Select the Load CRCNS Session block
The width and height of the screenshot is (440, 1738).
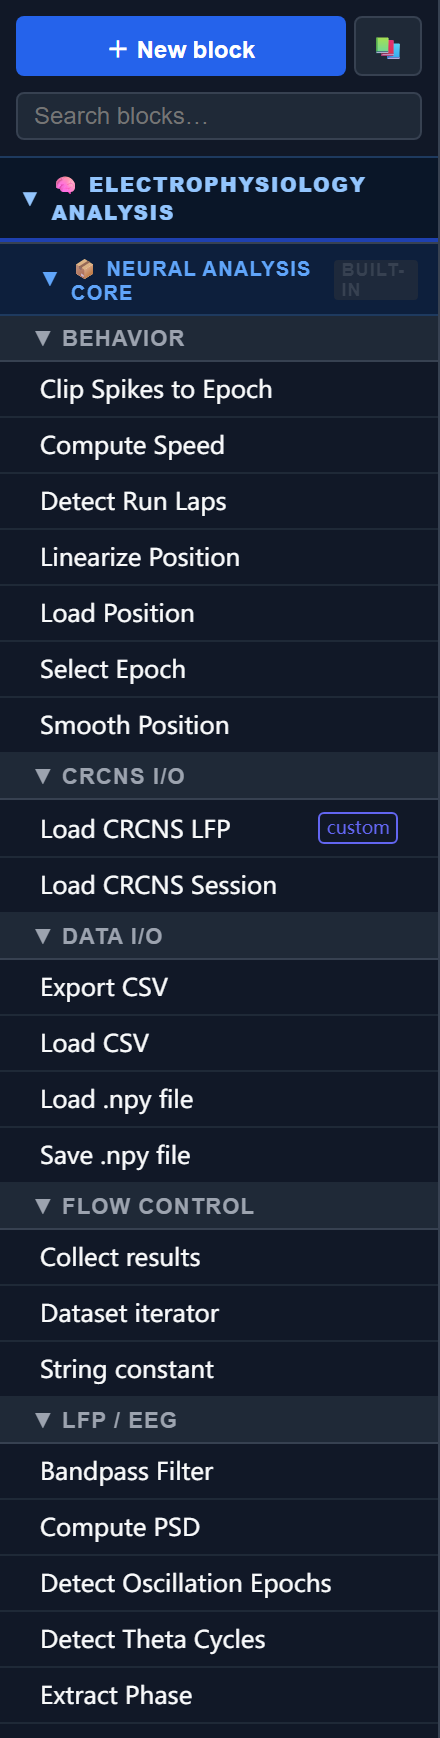coord(219,886)
